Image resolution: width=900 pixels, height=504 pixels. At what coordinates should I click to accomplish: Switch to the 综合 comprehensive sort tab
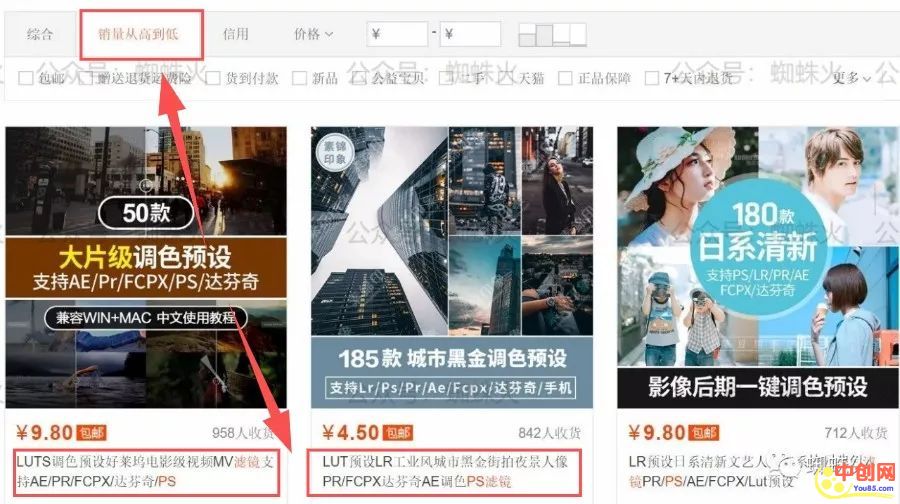[x=40, y=34]
